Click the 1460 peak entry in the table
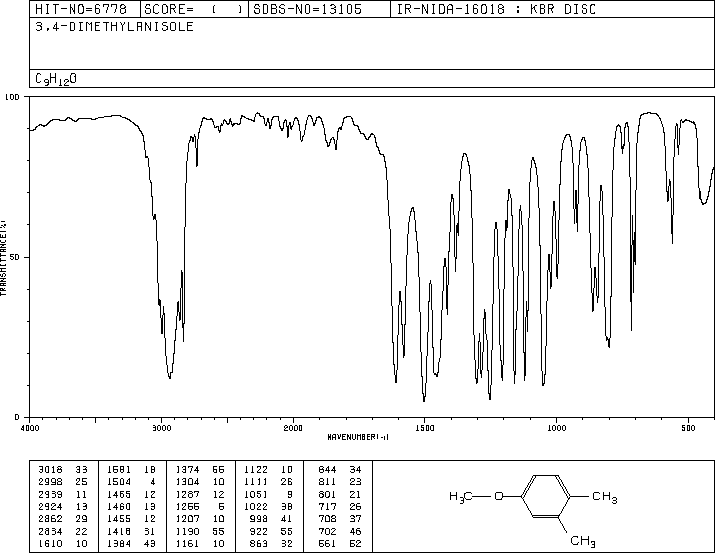The height and width of the screenshot is (553, 715). [x=131, y=506]
